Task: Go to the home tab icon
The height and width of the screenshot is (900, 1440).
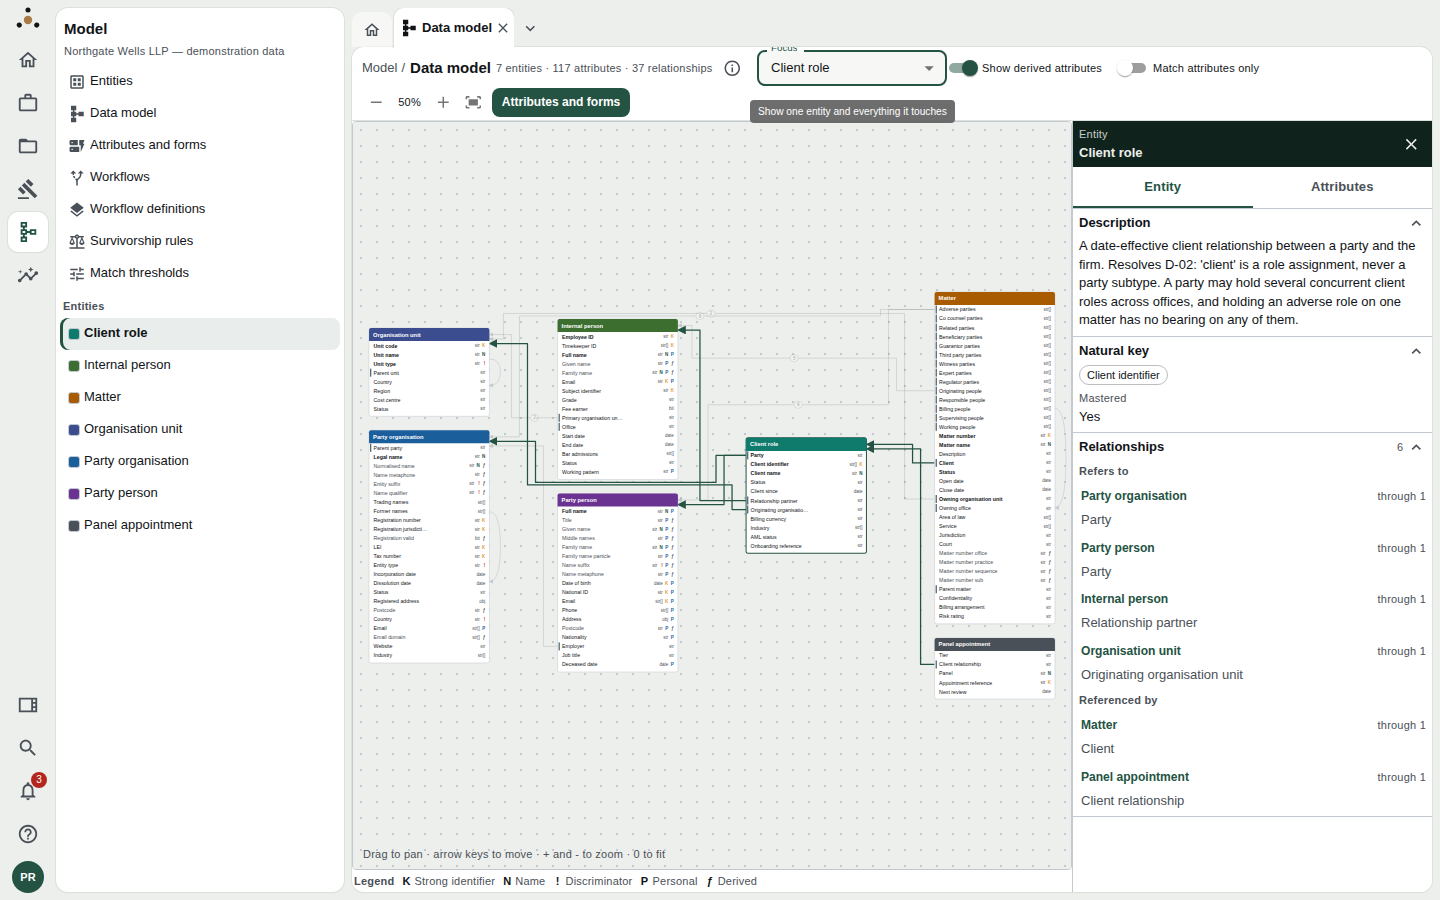Action: coord(372,29)
